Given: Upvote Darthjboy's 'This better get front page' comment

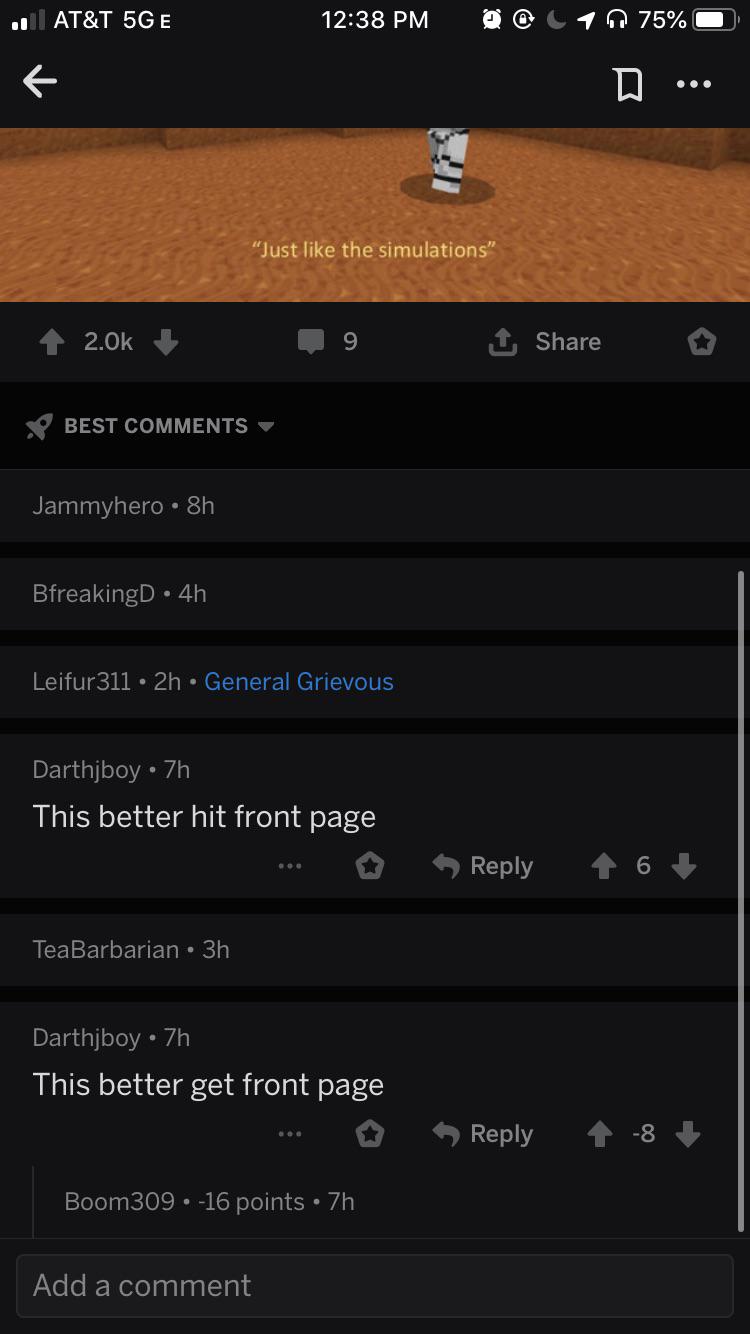Looking at the screenshot, I should (604, 1133).
